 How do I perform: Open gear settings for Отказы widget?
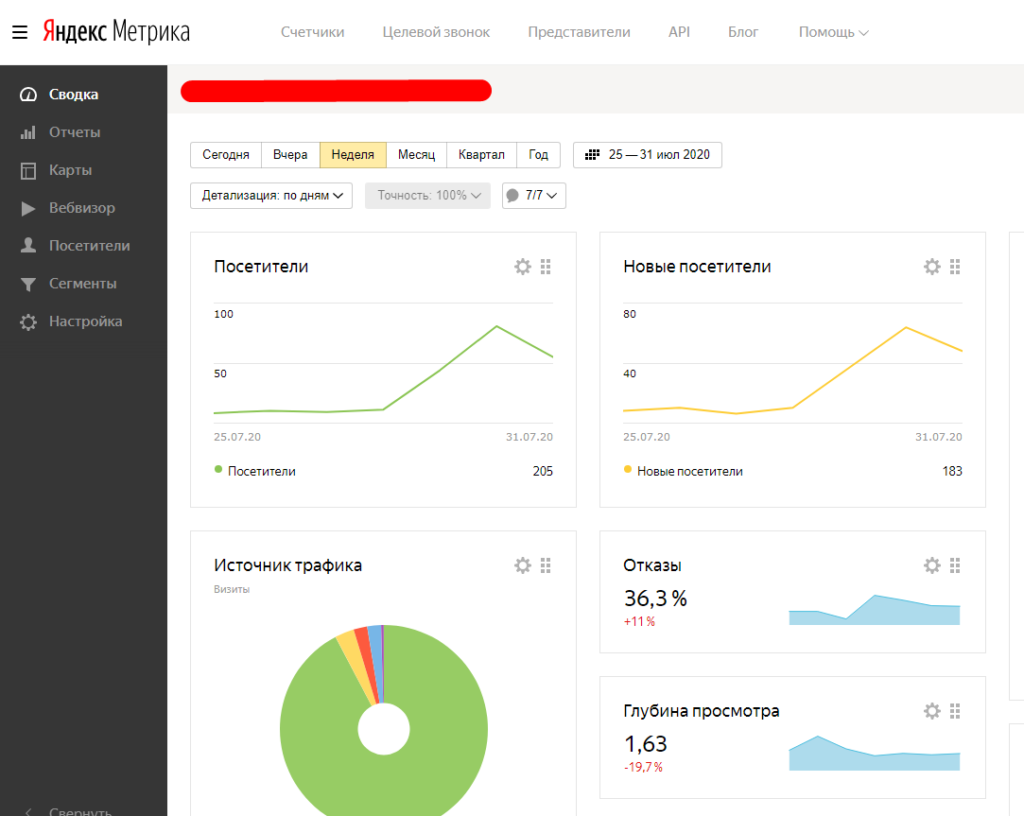(x=932, y=565)
